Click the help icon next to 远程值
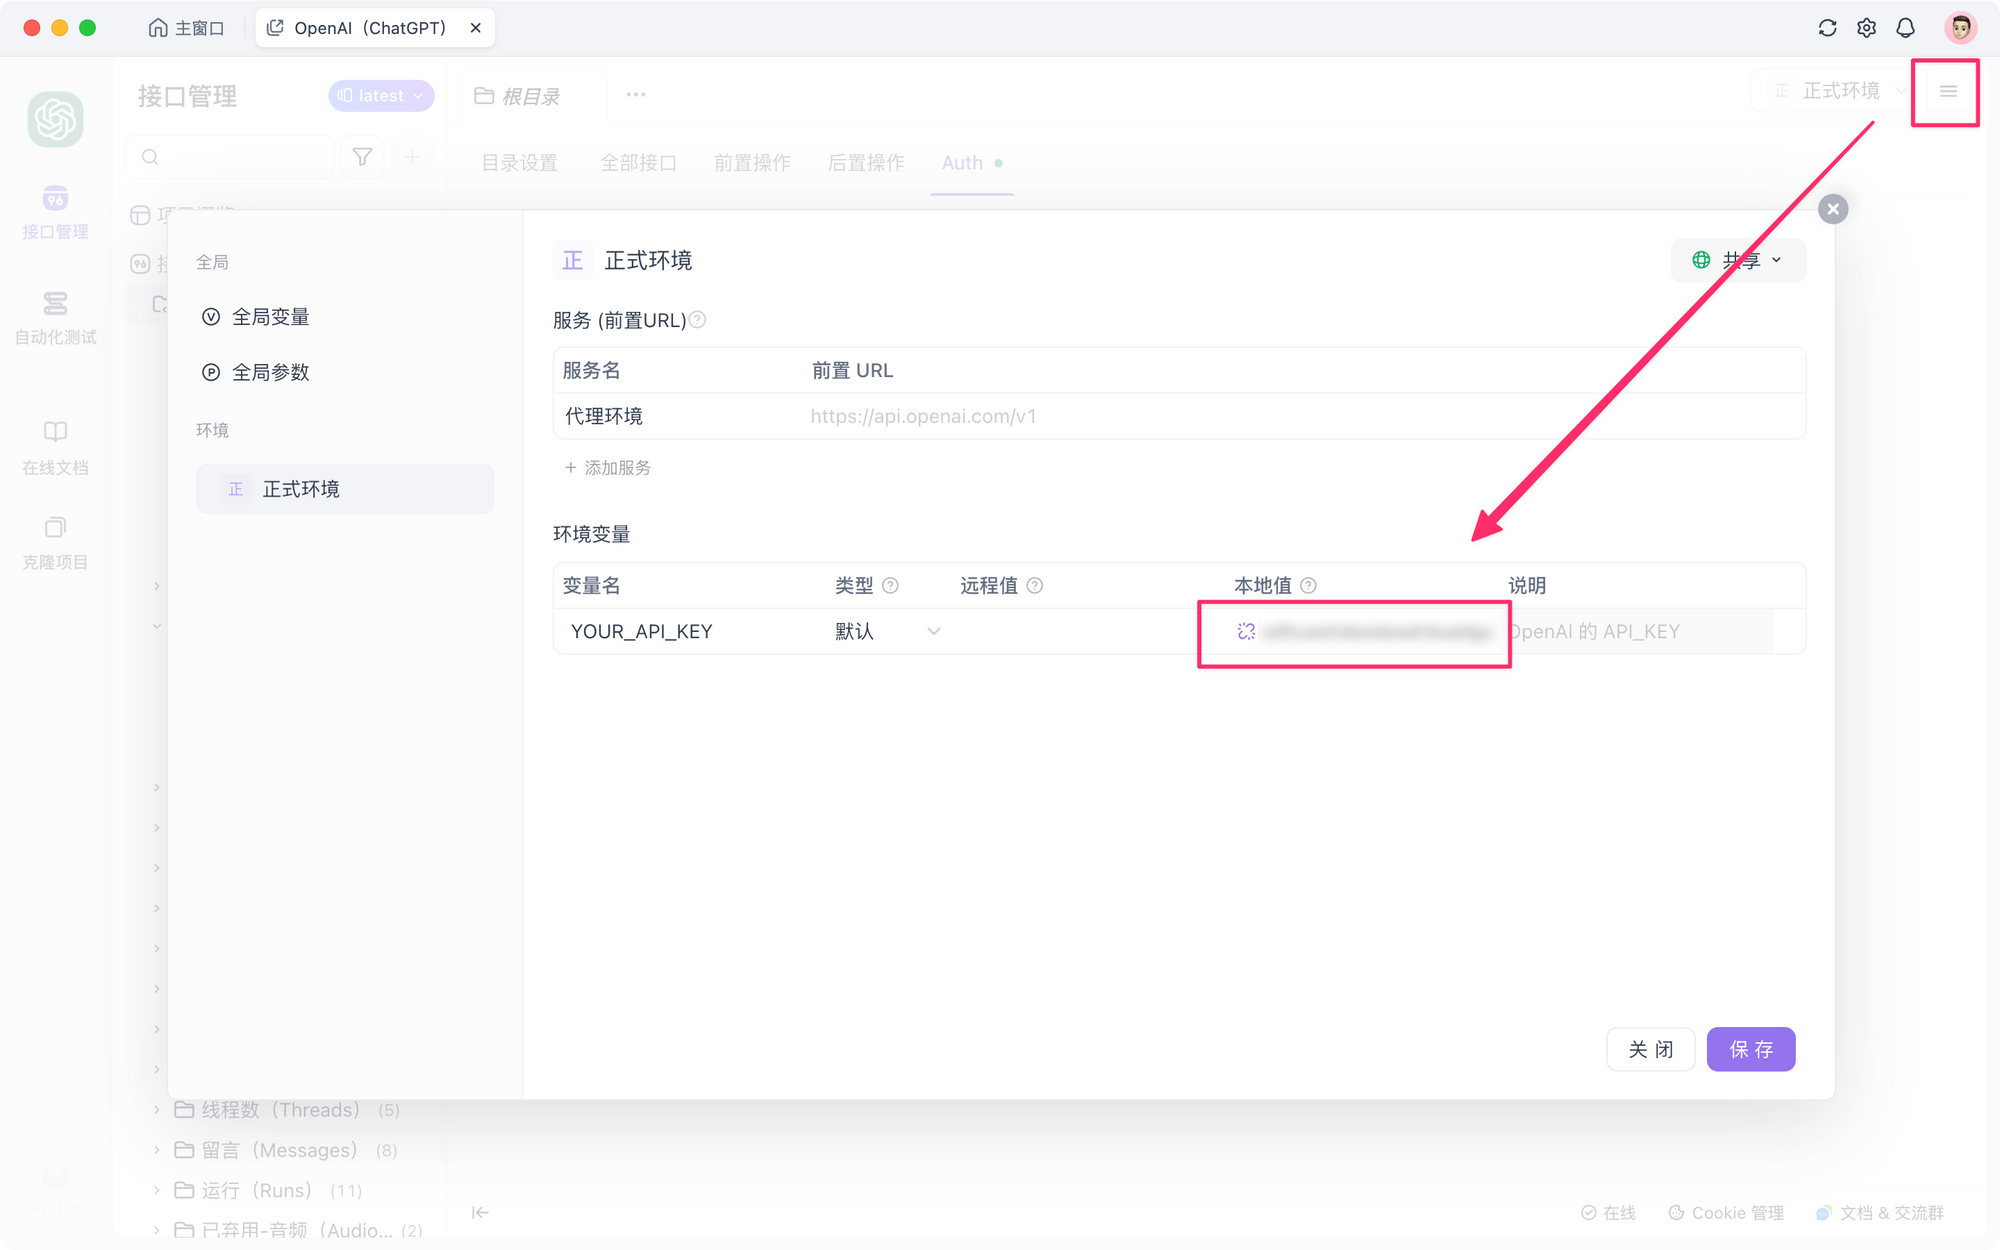 coord(1035,586)
